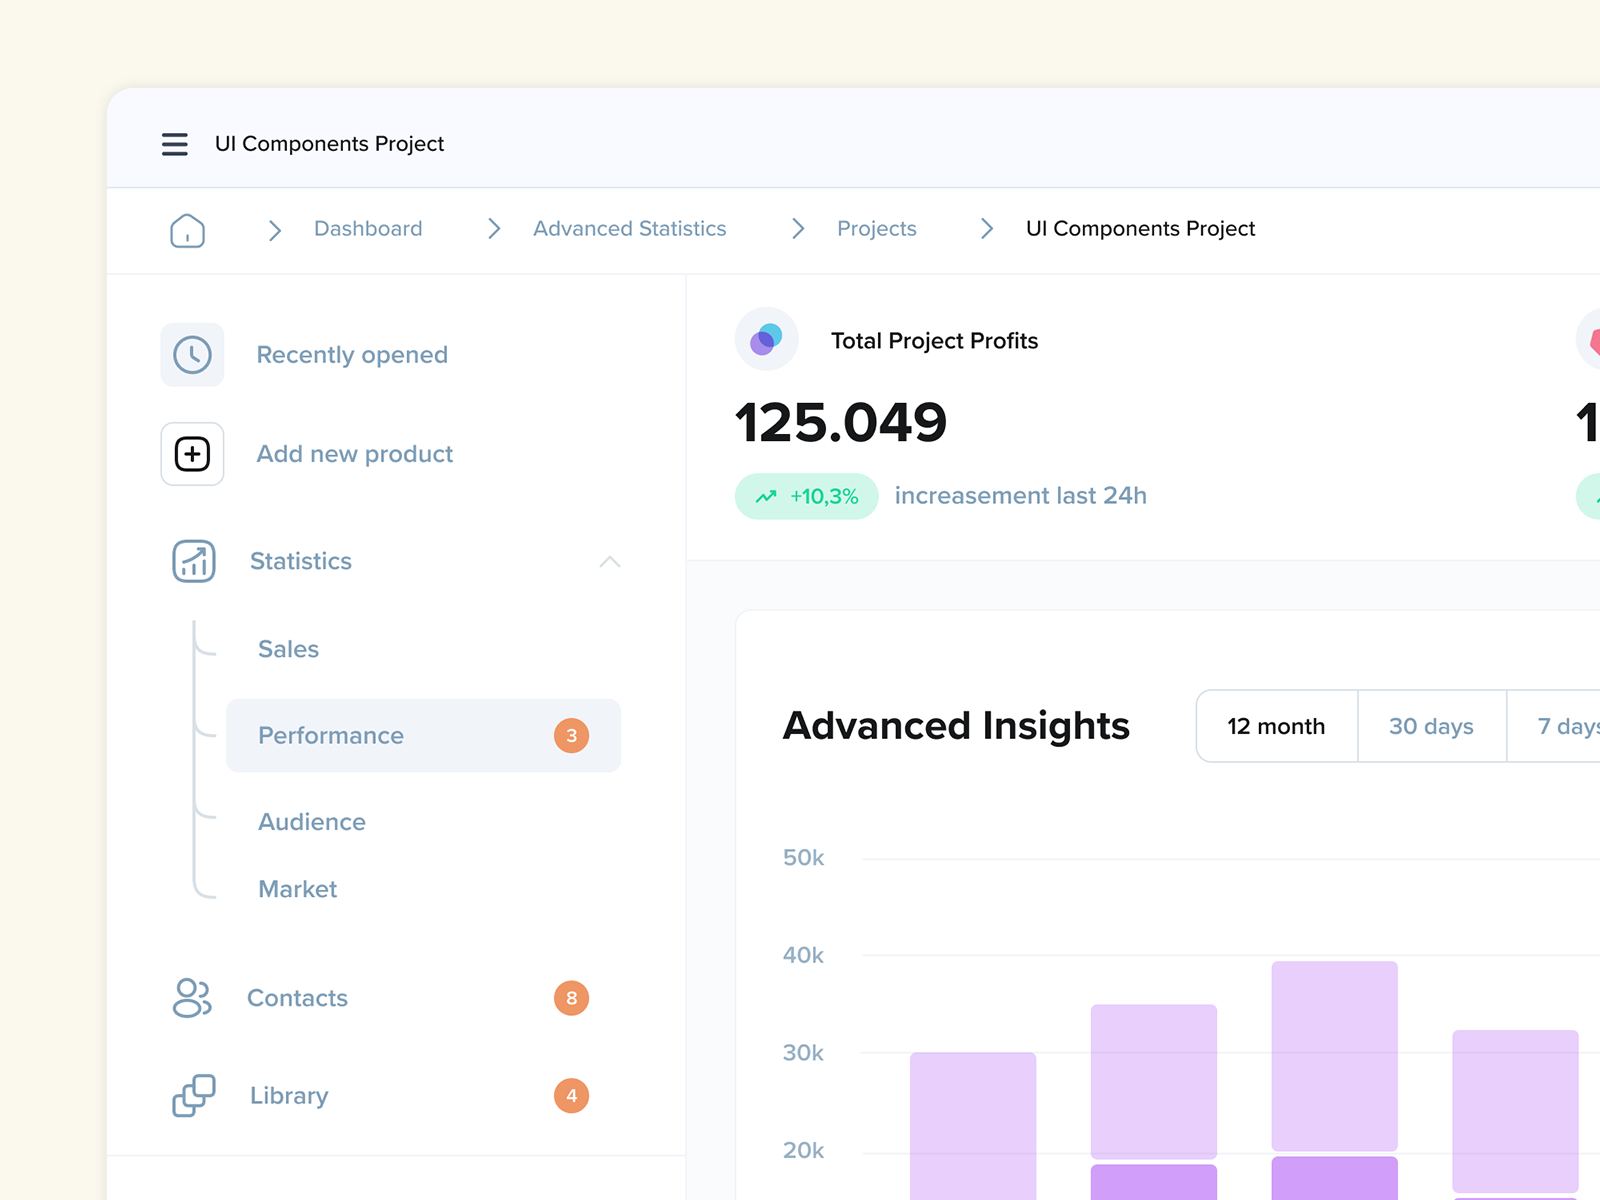
Task: Click chevron before Projects breadcrumb
Action: pyautogui.click(x=798, y=229)
